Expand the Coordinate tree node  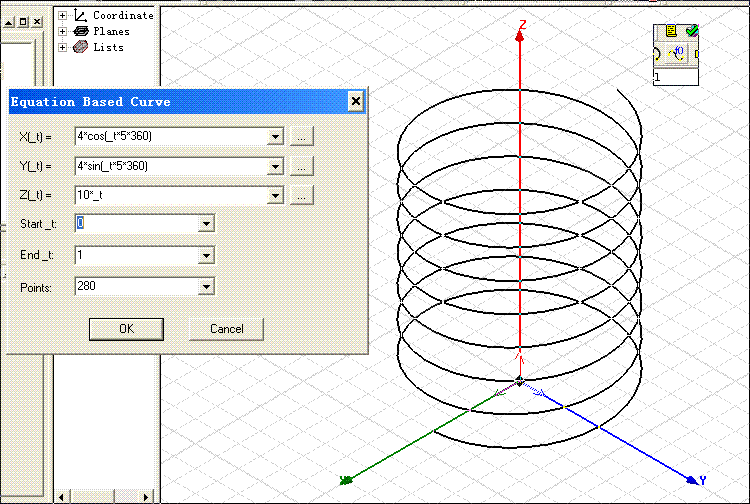click(x=62, y=16)
